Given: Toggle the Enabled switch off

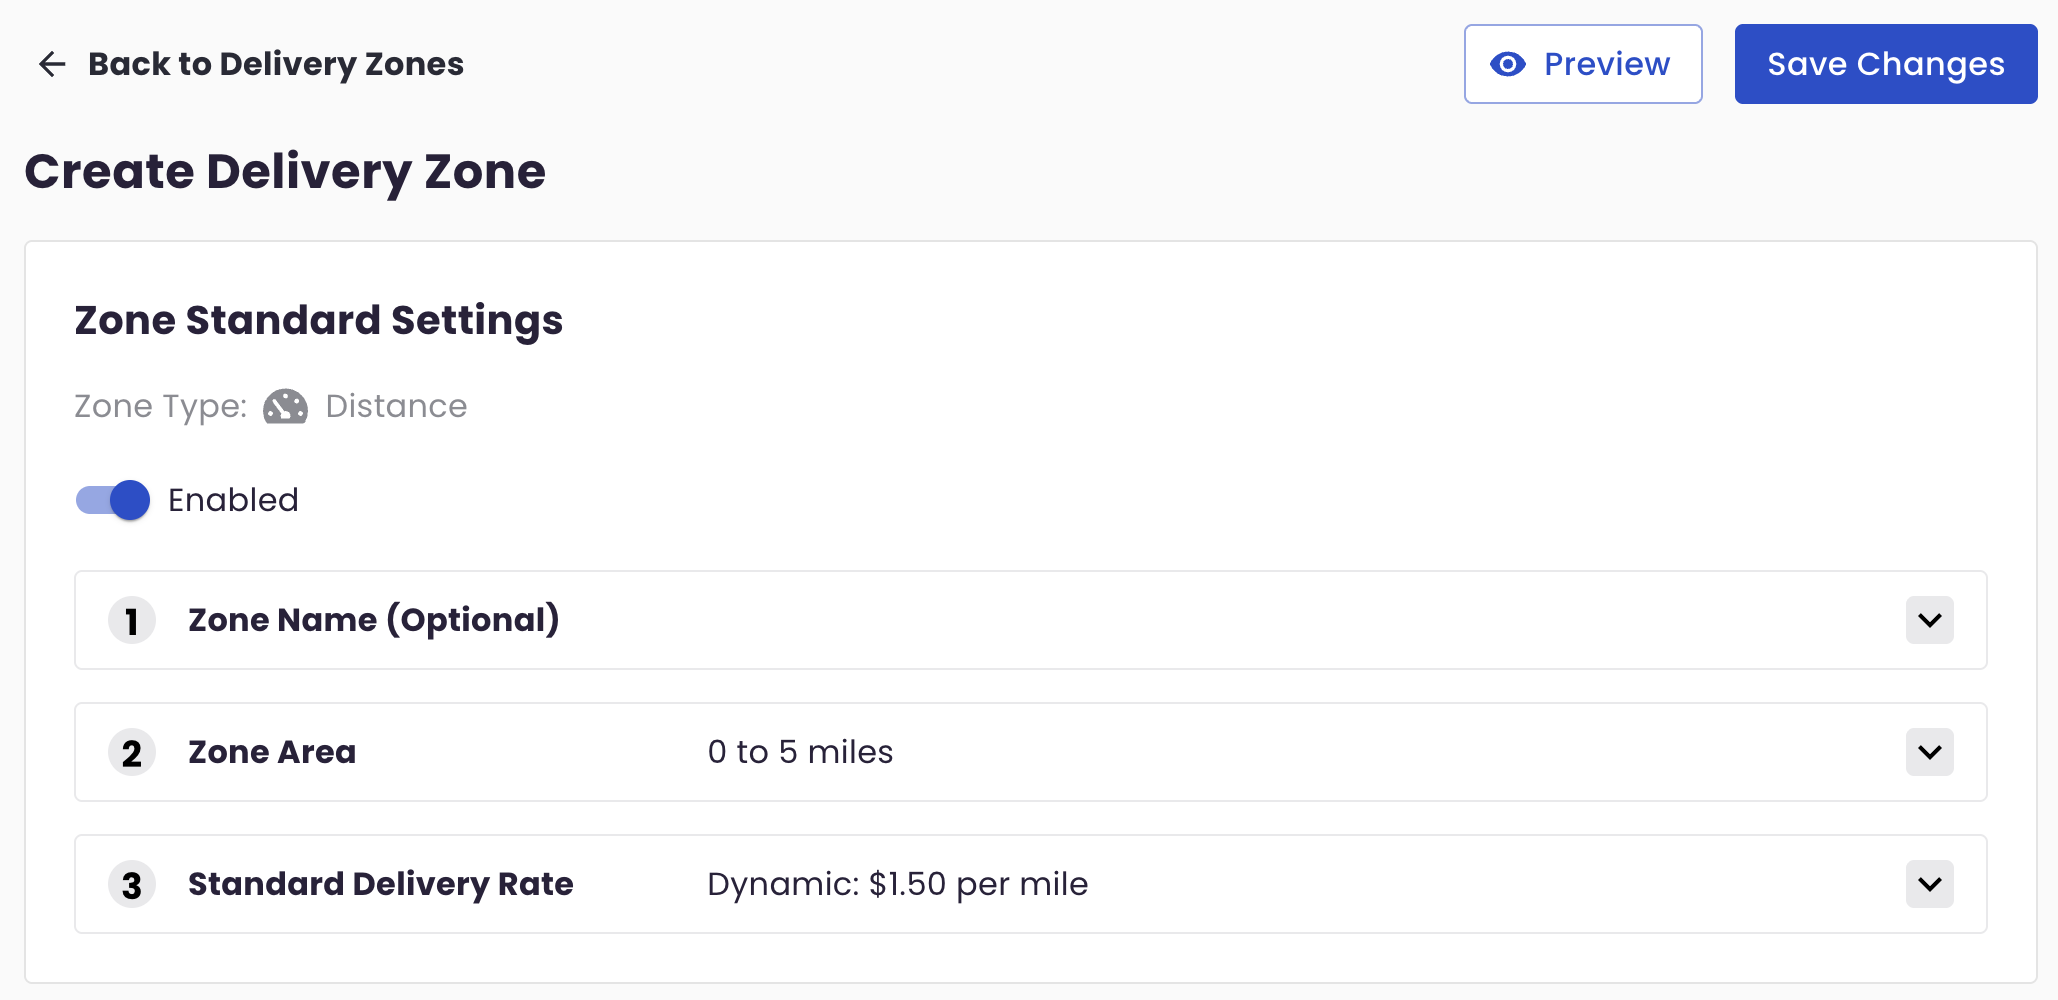Looking at the screenshot, I should click(x=113, y=500).
